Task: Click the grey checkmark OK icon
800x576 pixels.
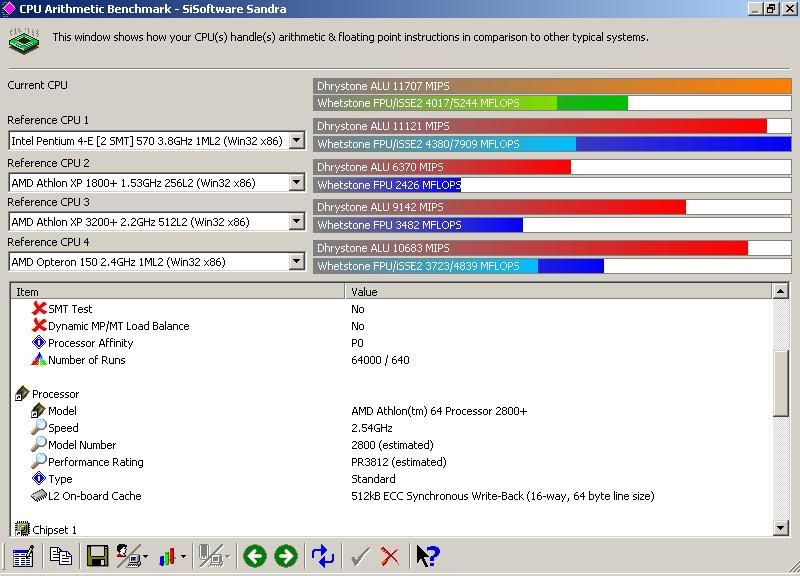Action: tap(360, 557)
